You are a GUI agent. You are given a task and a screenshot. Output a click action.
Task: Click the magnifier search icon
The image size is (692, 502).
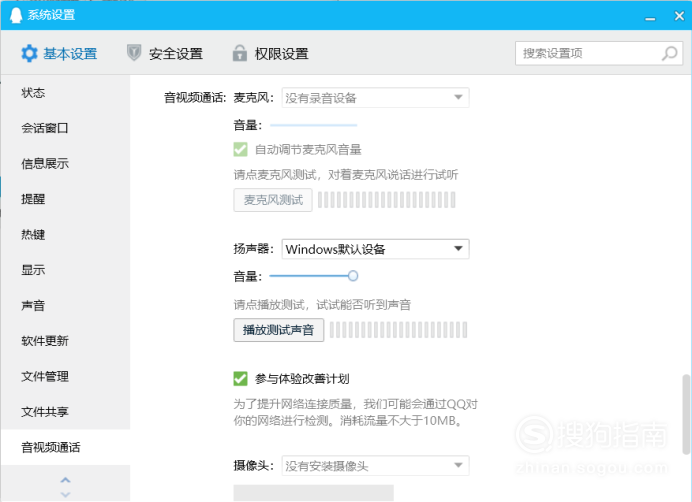coord(669,53)
